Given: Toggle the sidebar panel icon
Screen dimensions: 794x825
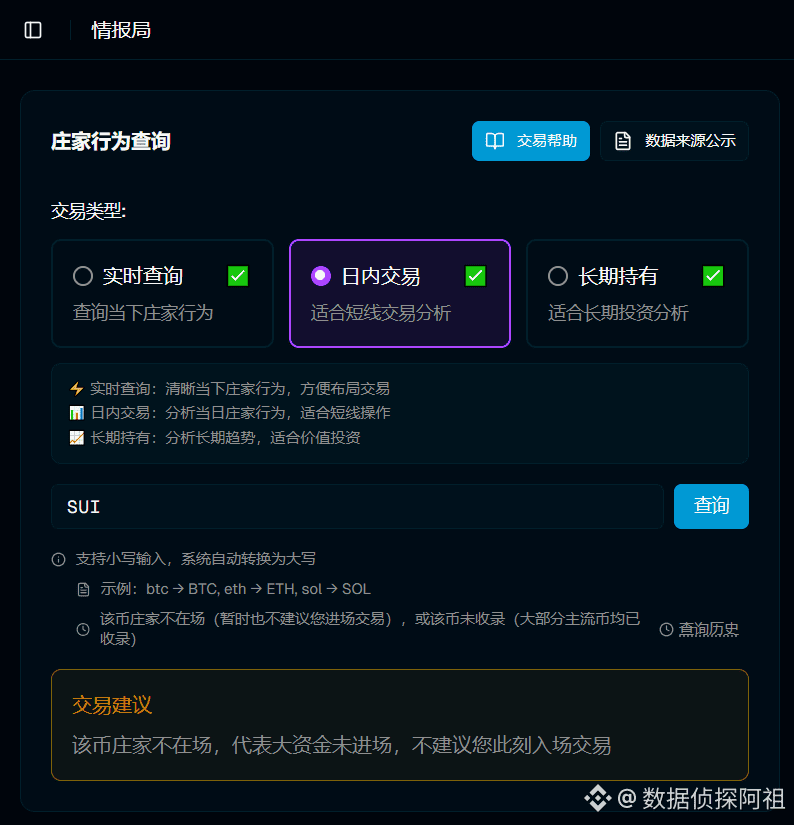Looking at the screenshot, I should click(33, 30).
